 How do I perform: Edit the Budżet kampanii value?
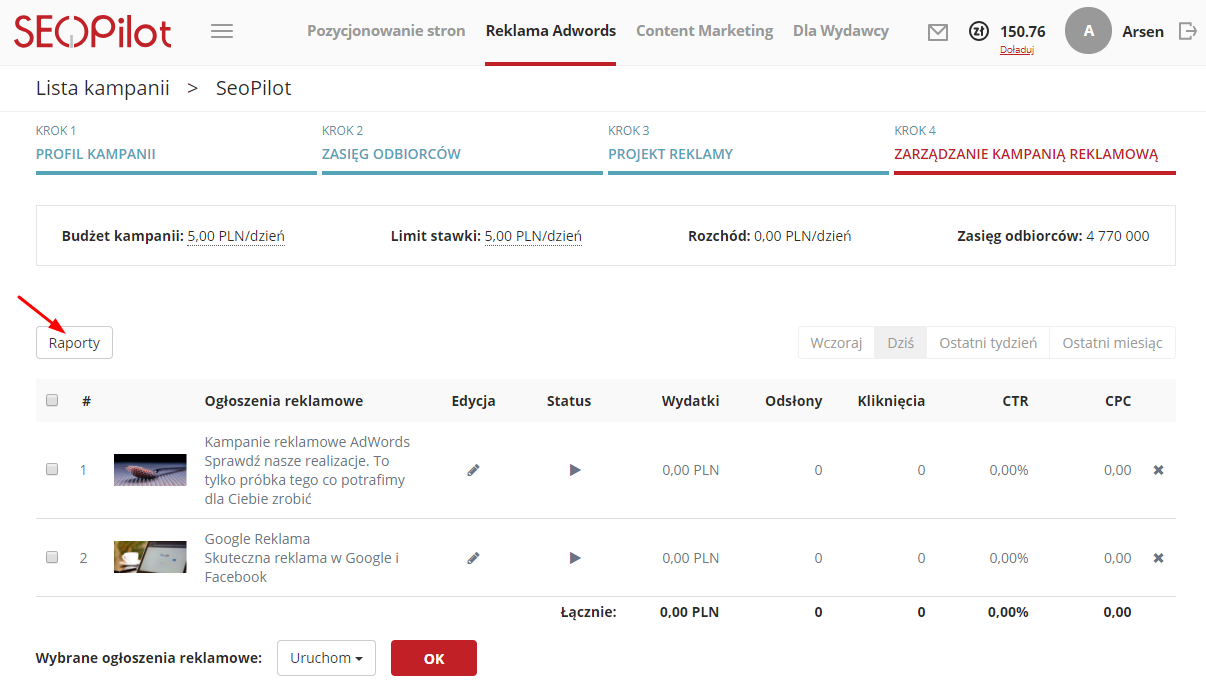coord(236,237)
